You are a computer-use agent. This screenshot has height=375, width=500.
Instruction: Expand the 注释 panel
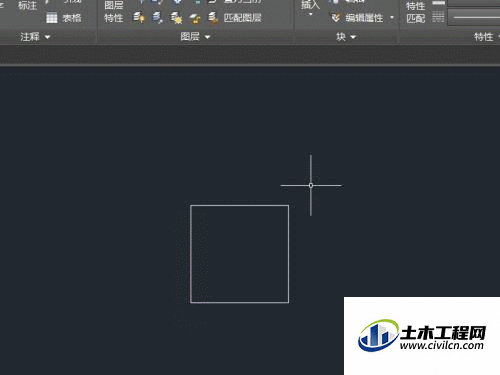coord(35,37)
